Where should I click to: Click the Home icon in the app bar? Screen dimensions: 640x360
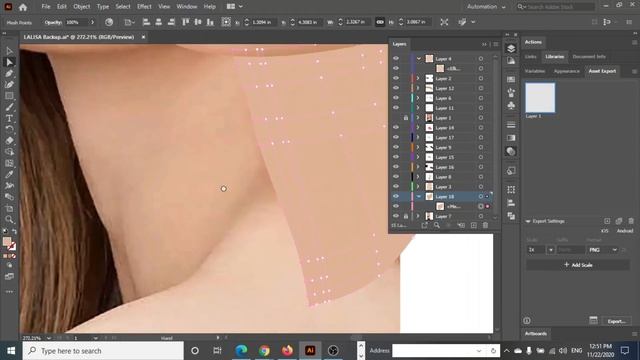(23, 7)
